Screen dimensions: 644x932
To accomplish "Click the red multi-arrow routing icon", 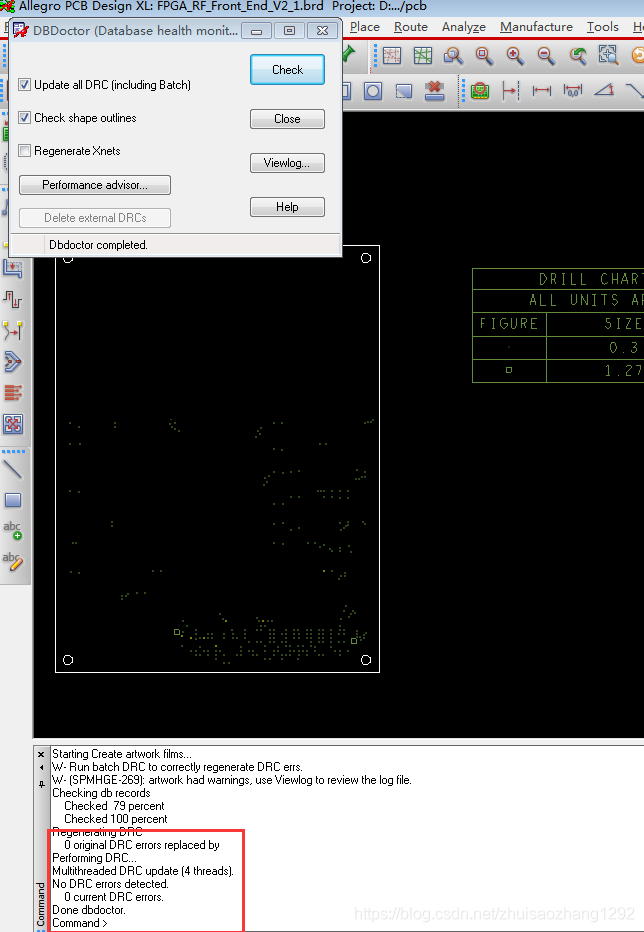I will pos(13,392).
